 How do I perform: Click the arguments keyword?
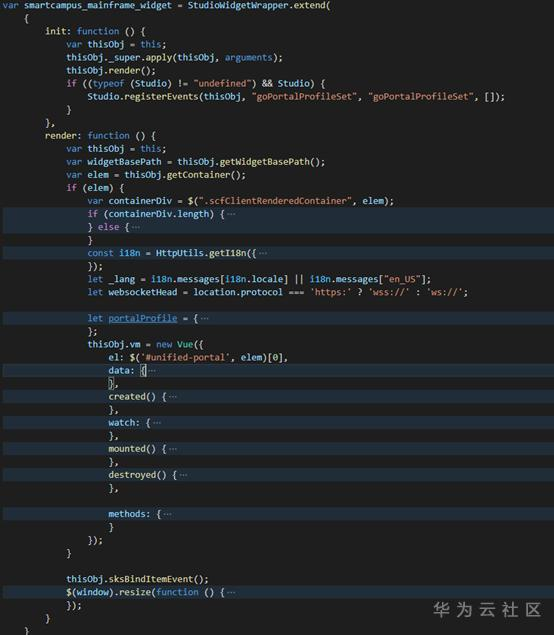point(249,58)
